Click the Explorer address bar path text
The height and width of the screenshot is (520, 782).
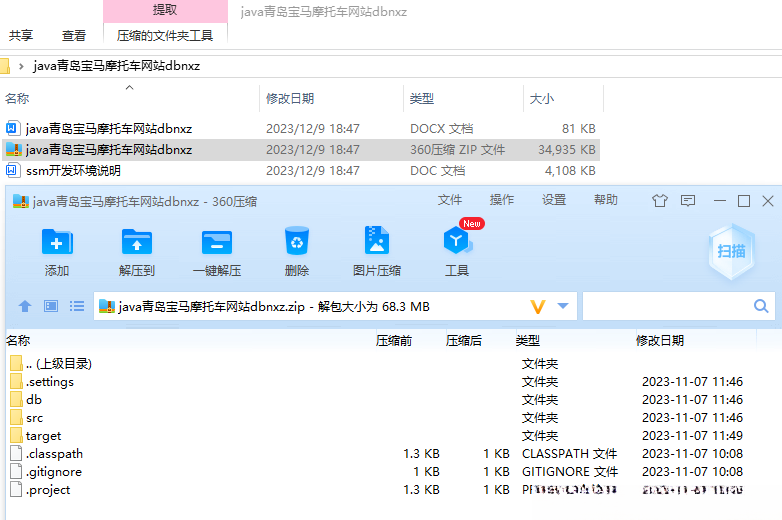116,66
